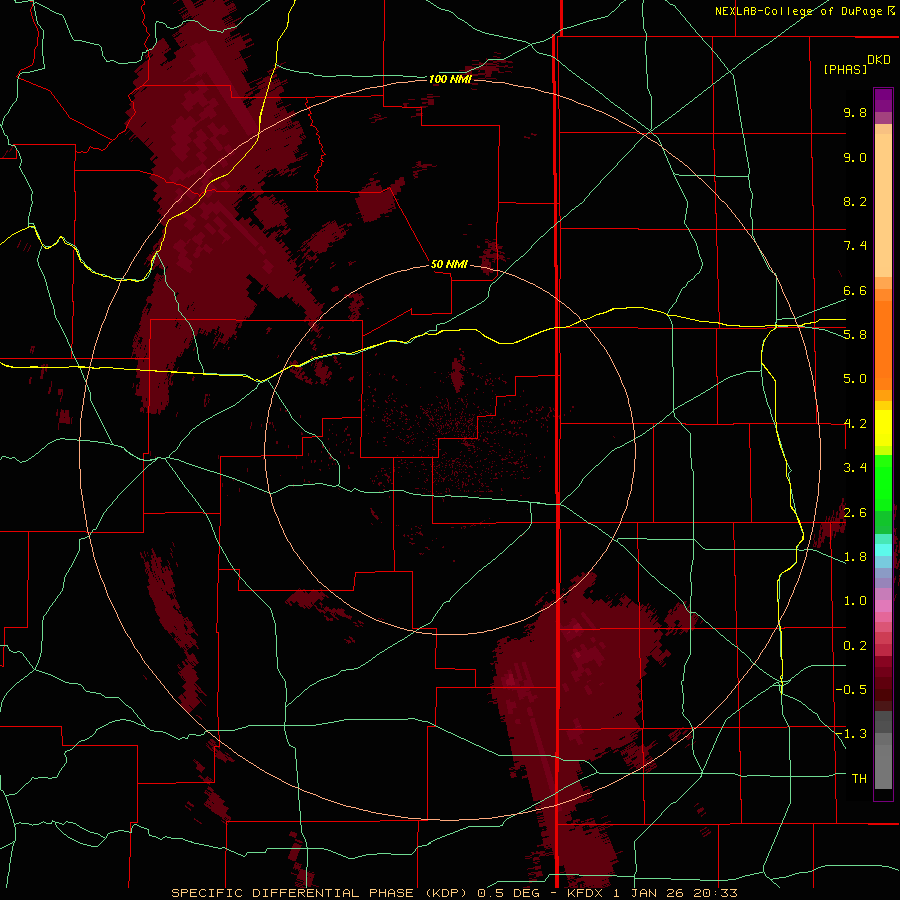Click the purple top of the color bar

(883, 100)
